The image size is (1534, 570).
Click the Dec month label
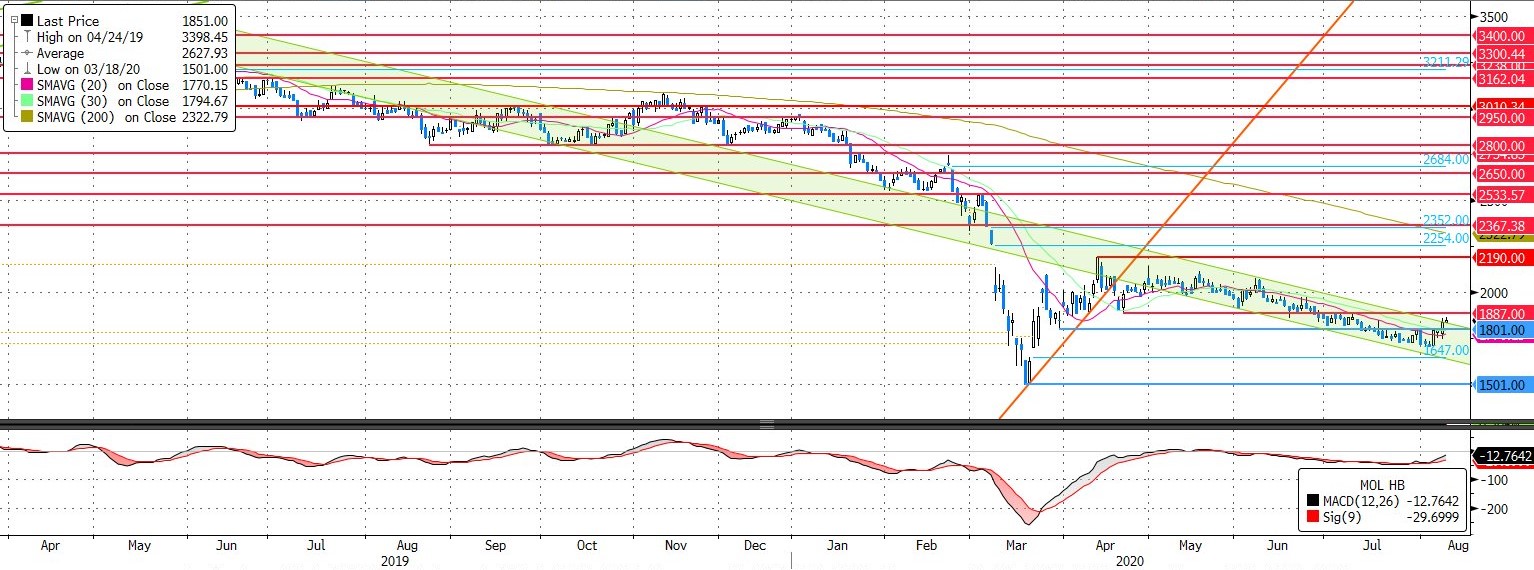point(755,545)
